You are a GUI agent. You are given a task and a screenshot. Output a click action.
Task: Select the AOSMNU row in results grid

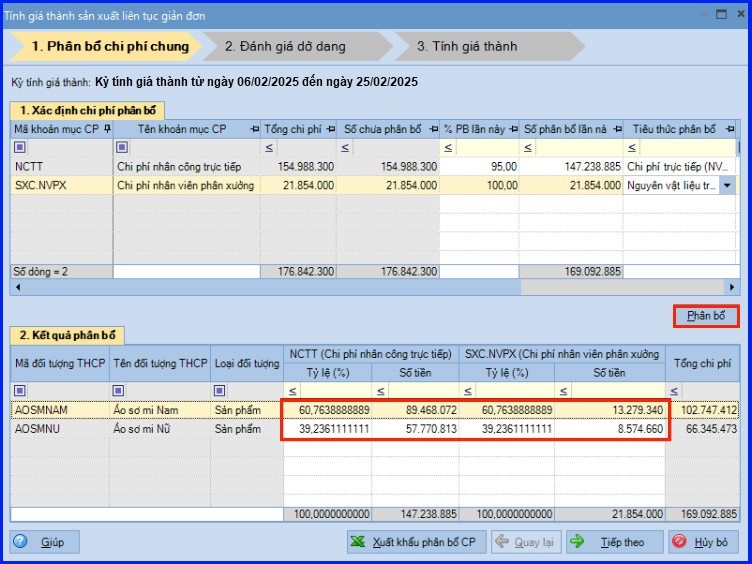(60, 428)
